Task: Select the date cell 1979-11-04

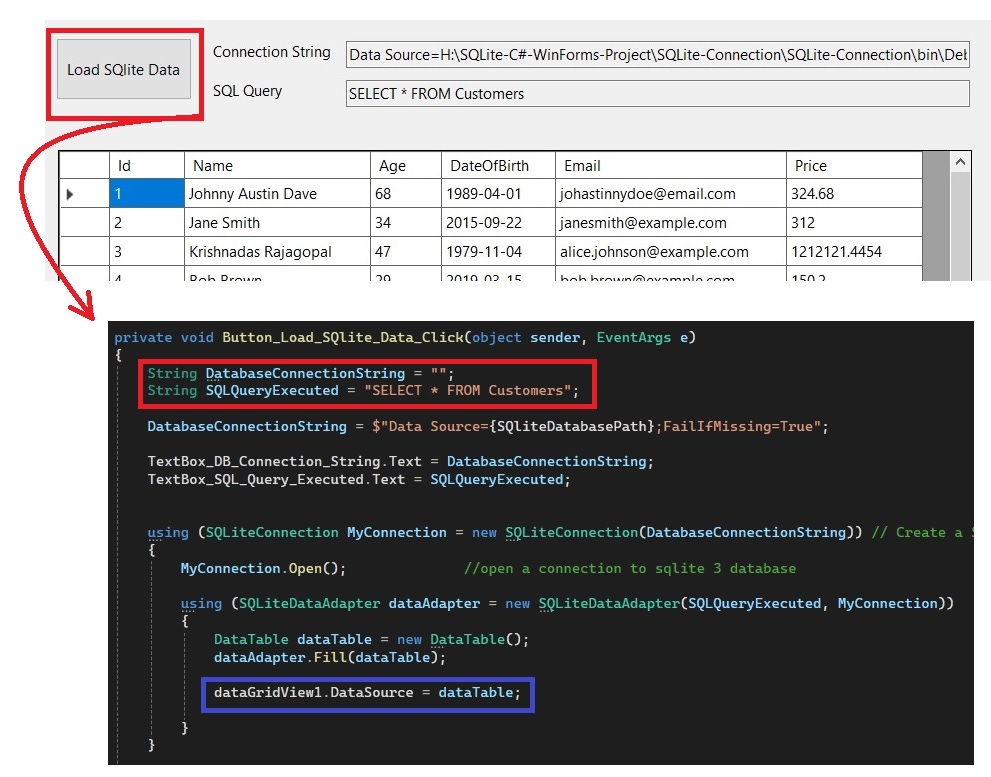Action: [x=498, y=252]
